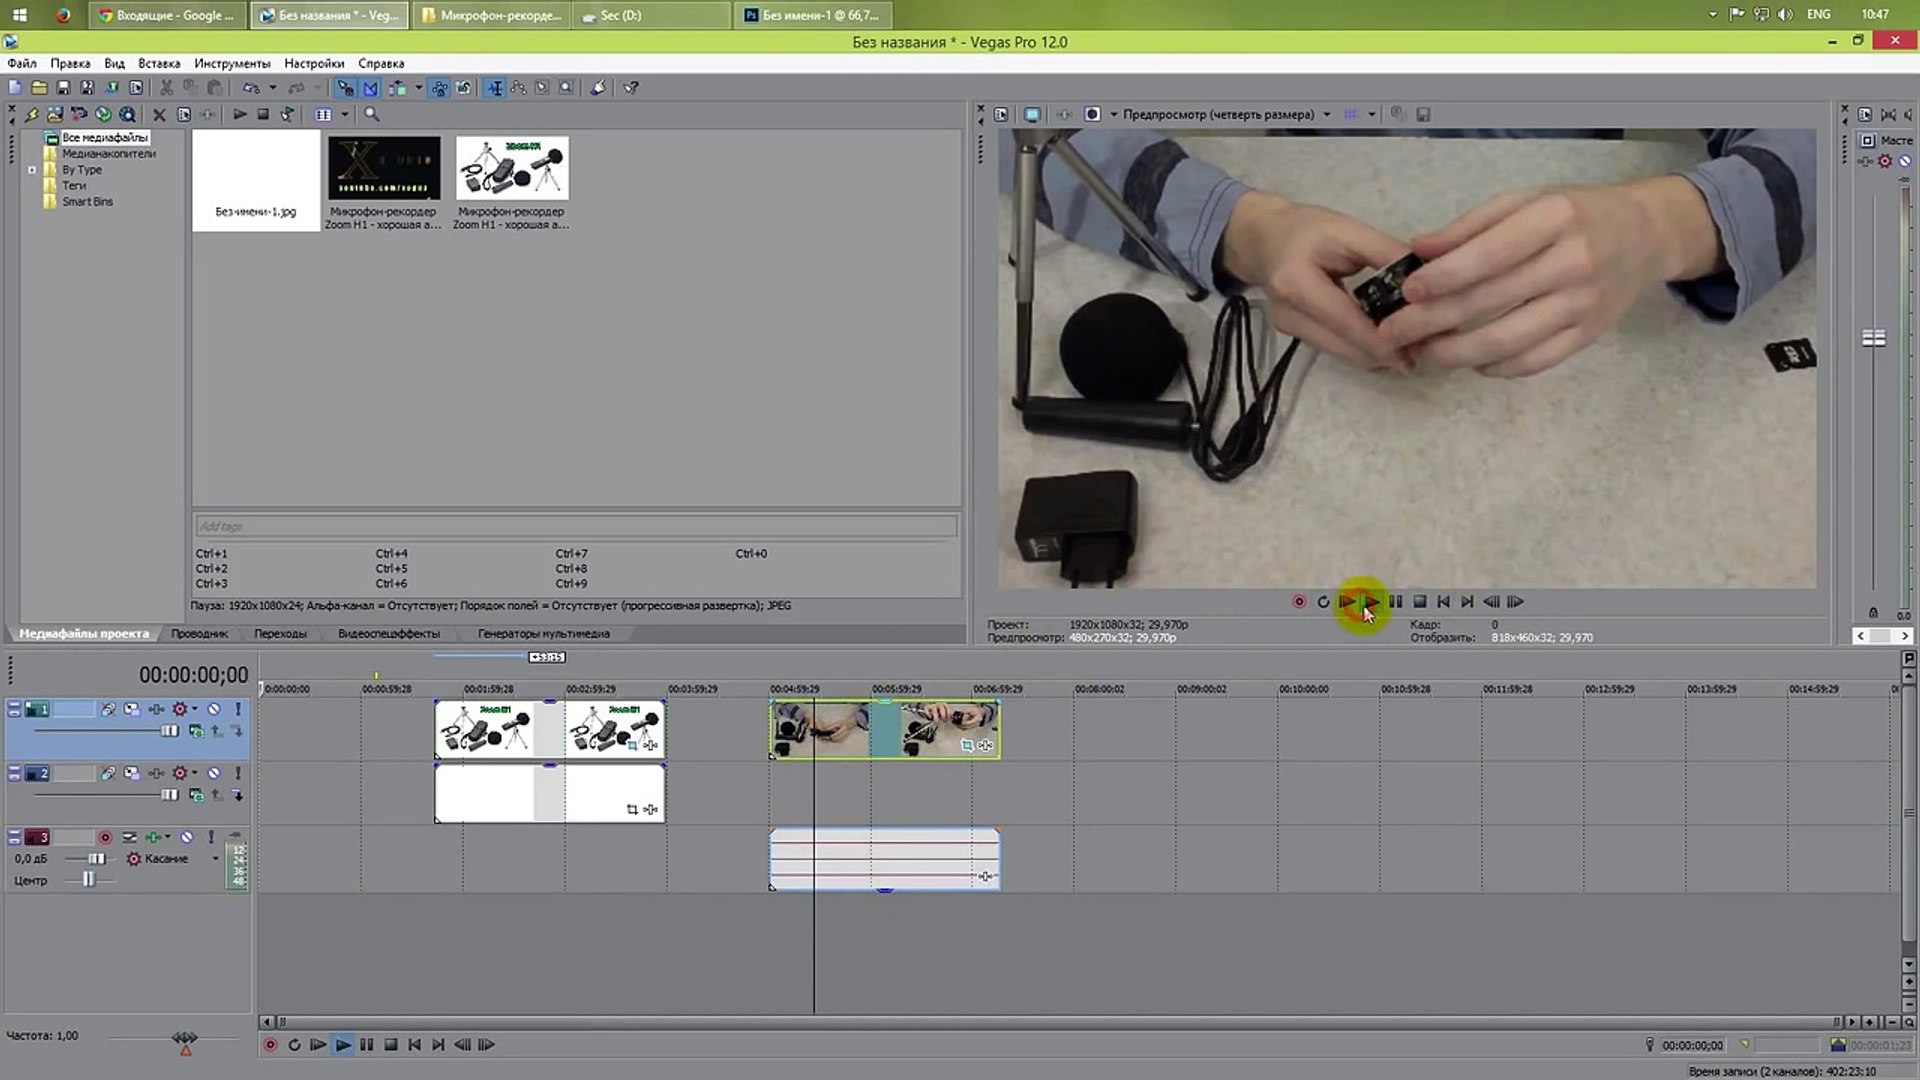The image size is (1920, 1080).
Task: Click Pause button under video preview
Action: coord(1396,602)
